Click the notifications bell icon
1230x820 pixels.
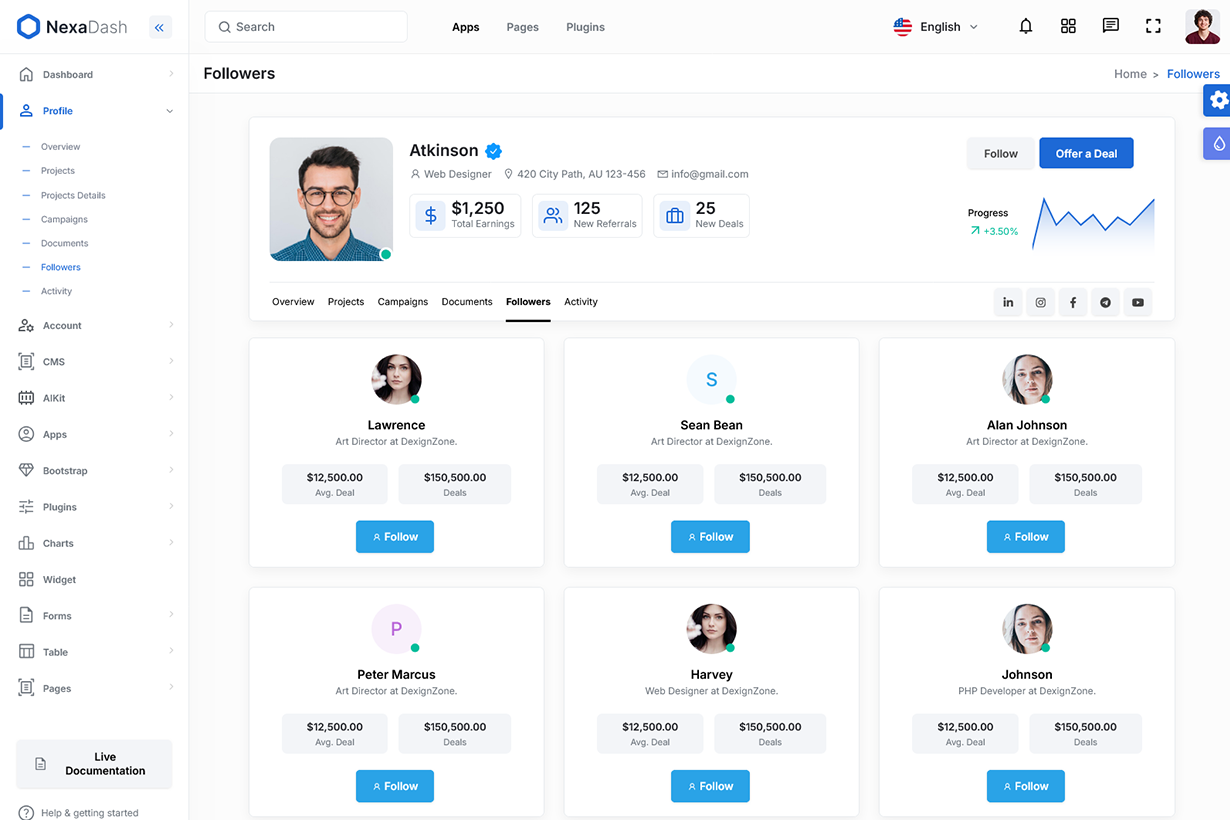(1025, 27)
